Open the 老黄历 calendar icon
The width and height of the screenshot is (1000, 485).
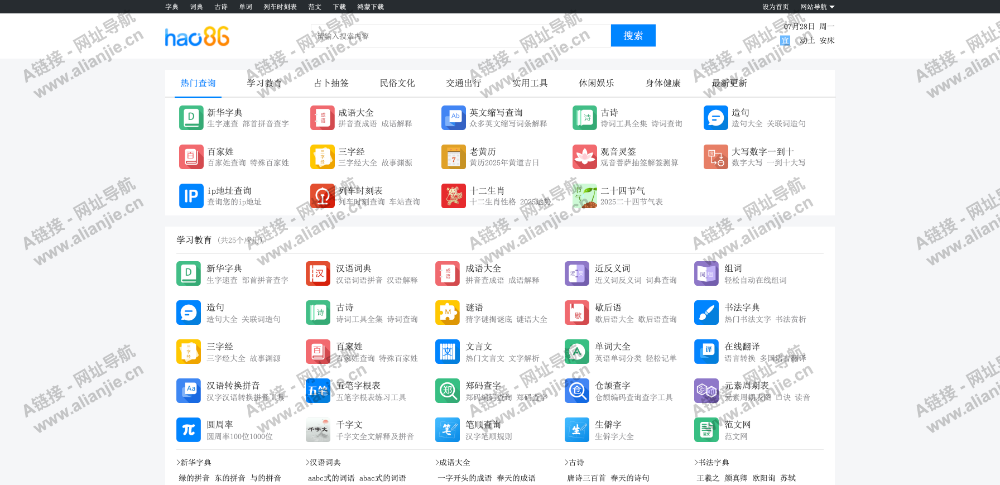453,157
